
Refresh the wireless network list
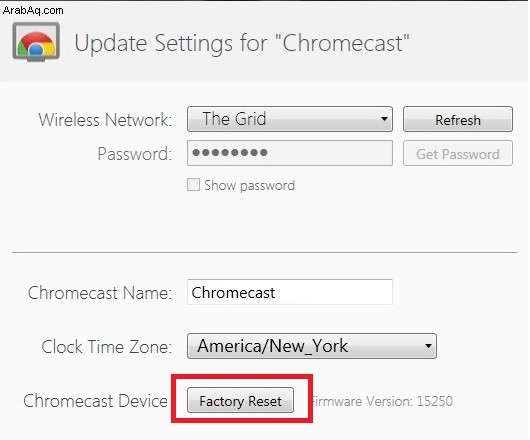point(458,119)
